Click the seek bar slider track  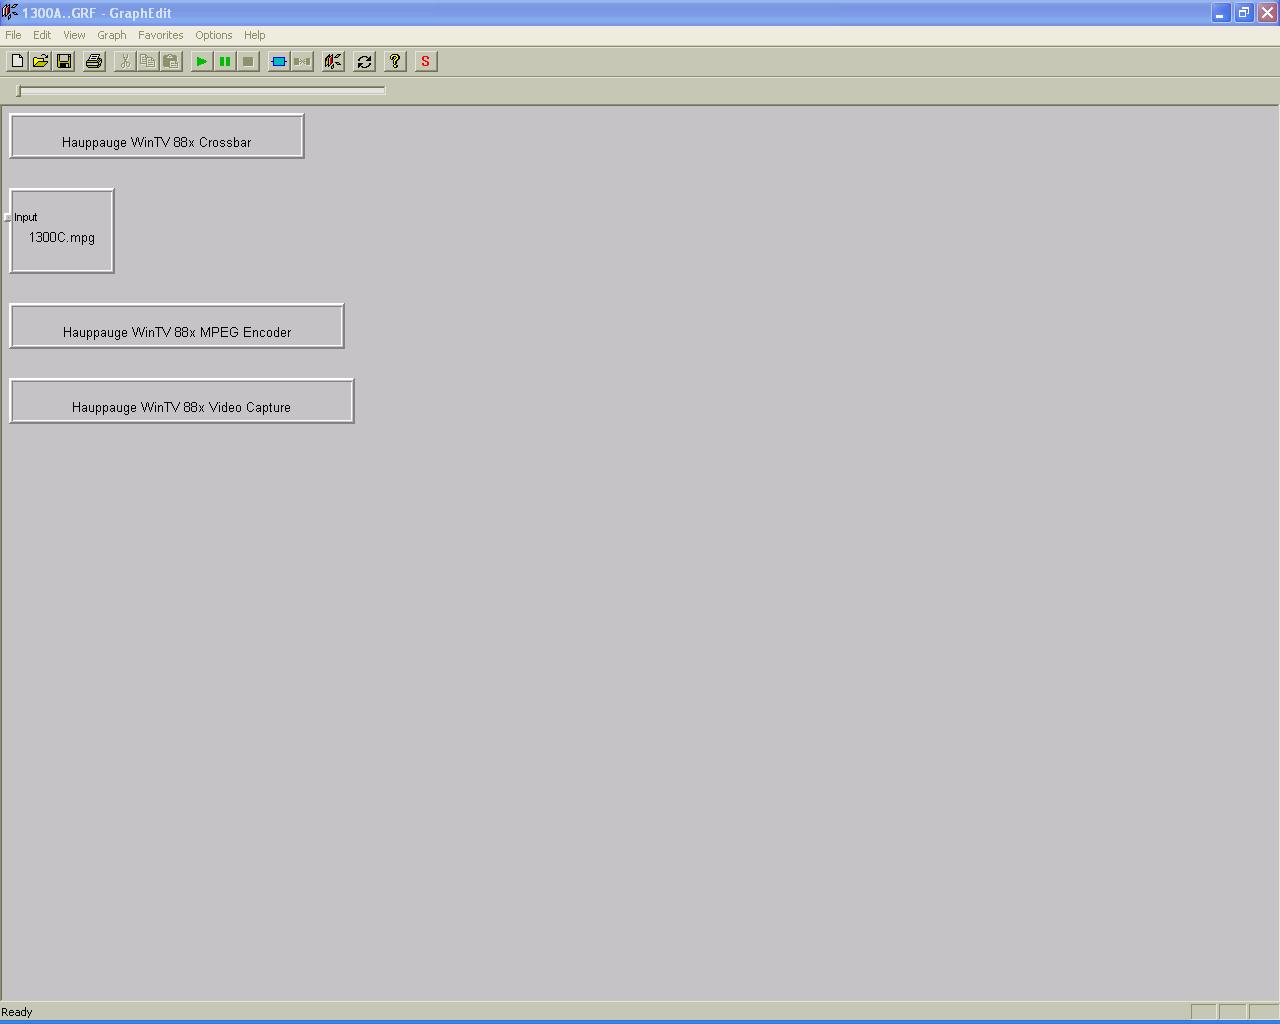[200, 91]
